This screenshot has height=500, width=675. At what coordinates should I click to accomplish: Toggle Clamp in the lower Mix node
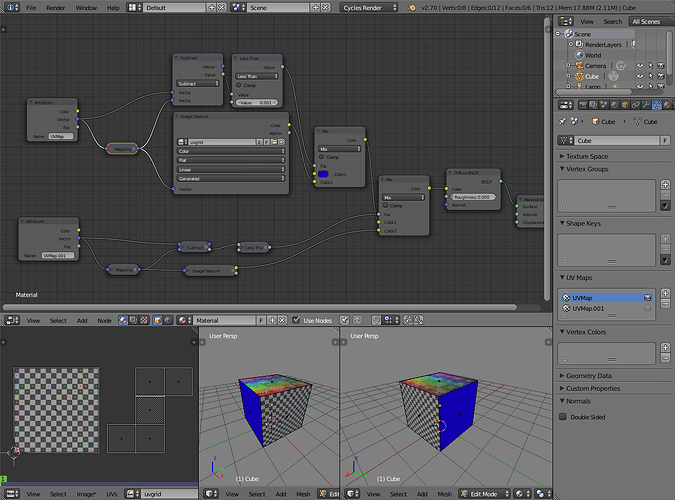385,205
